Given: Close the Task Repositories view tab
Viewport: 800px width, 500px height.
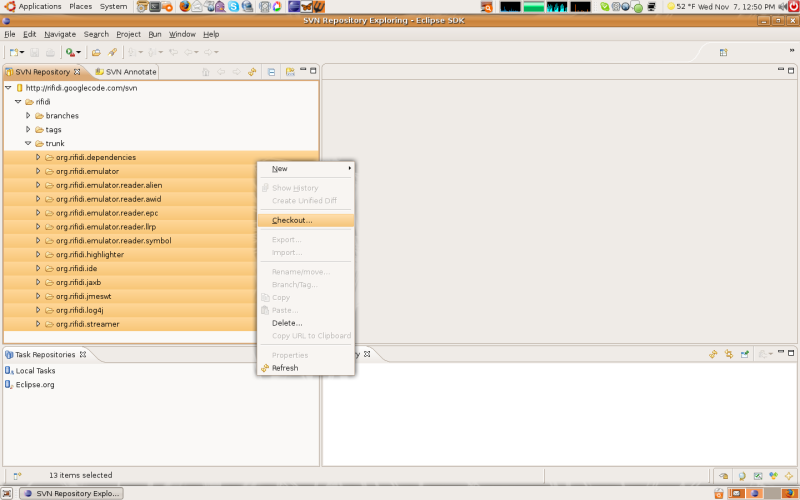Looking at the screenshot, I should [83, 354].
